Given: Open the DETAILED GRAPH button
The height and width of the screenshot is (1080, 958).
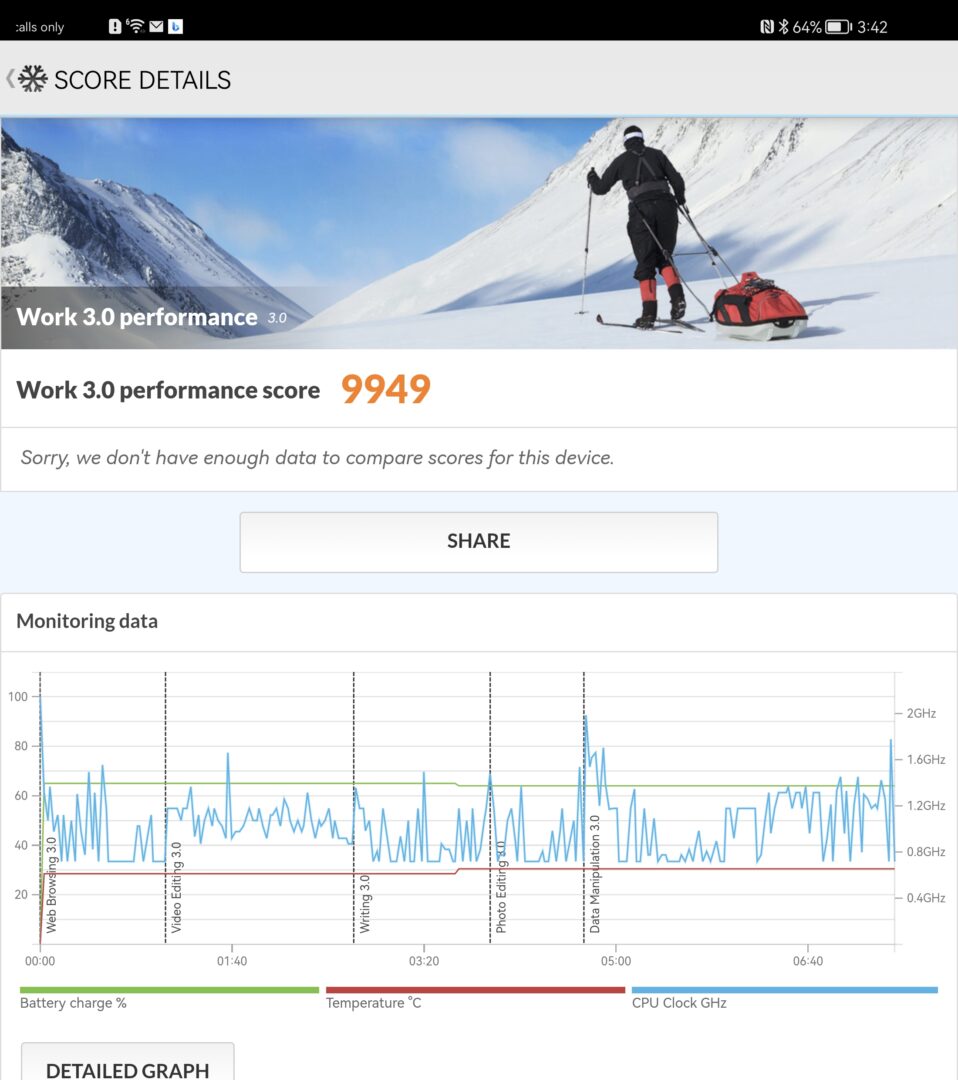Looking at the screenshot, I should pos(127,1062).
